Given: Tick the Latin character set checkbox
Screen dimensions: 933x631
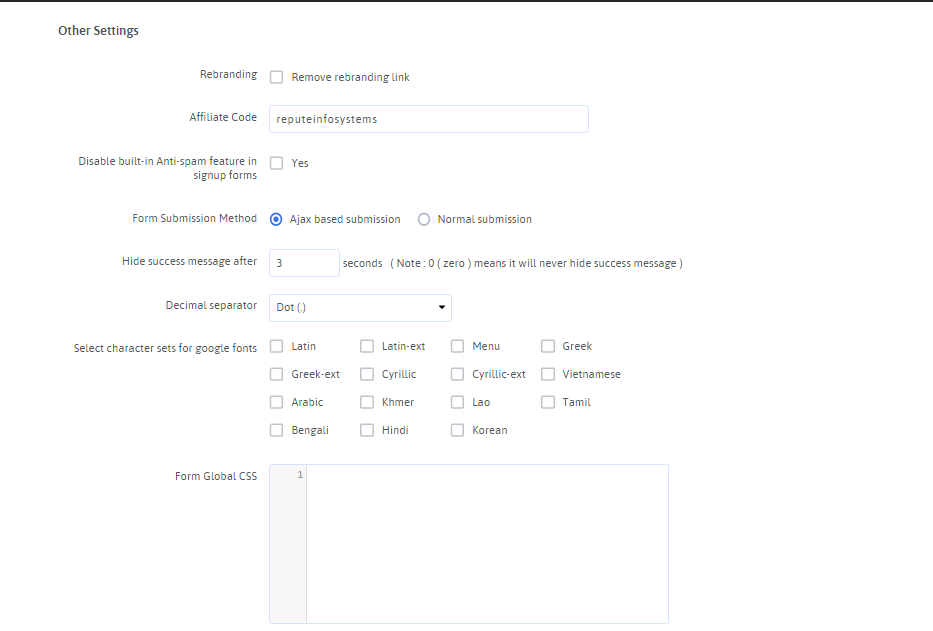Looking at the screenshot, I should (277, 346).
